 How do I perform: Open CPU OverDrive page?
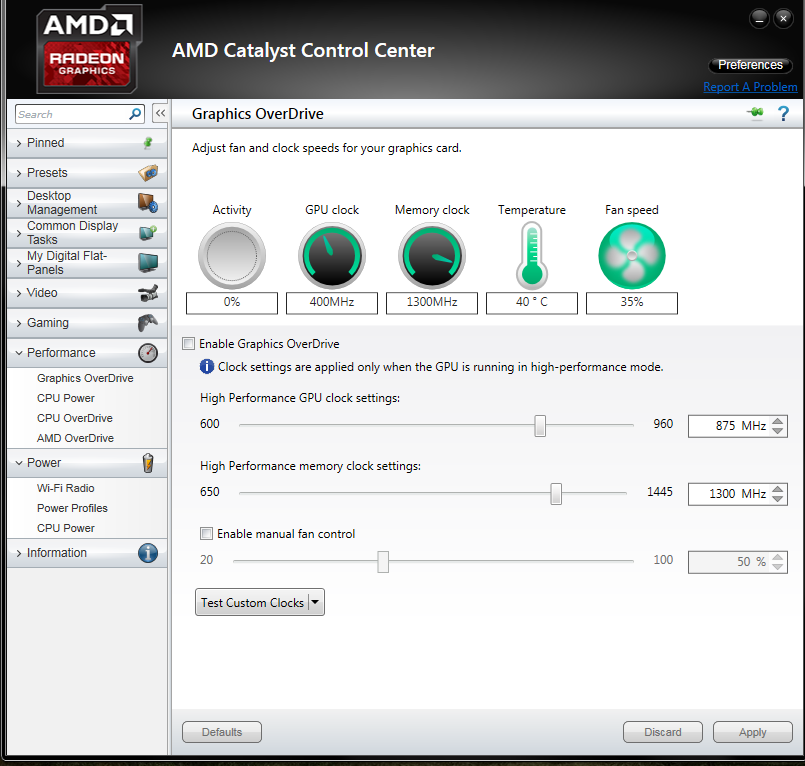[x=75, y=418]
